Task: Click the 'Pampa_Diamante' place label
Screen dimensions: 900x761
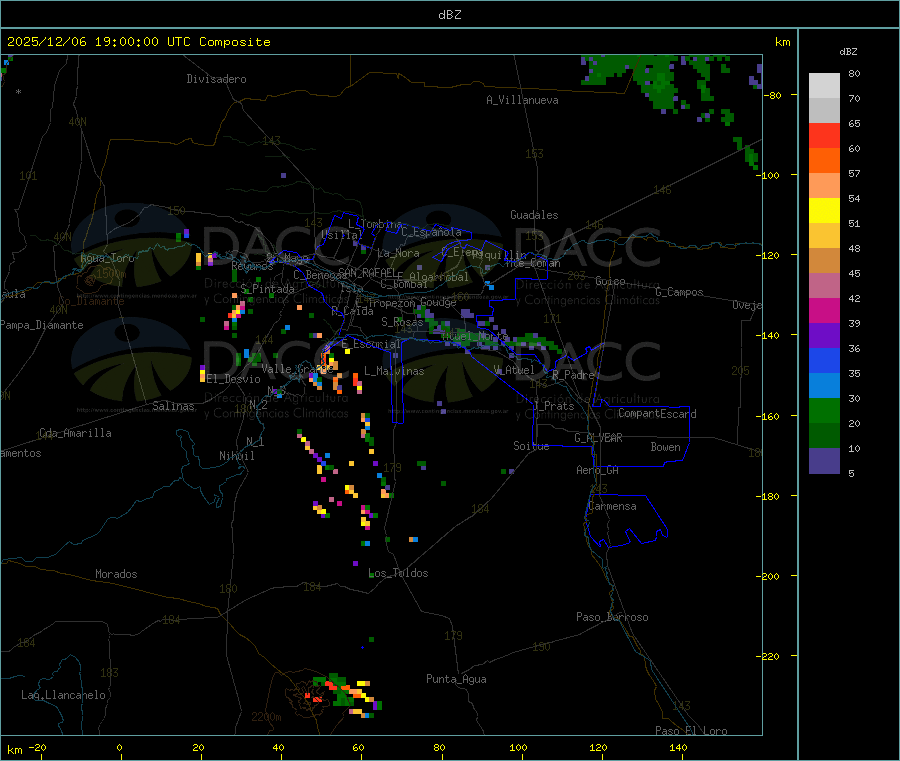Action: click(x=41, y=325)
